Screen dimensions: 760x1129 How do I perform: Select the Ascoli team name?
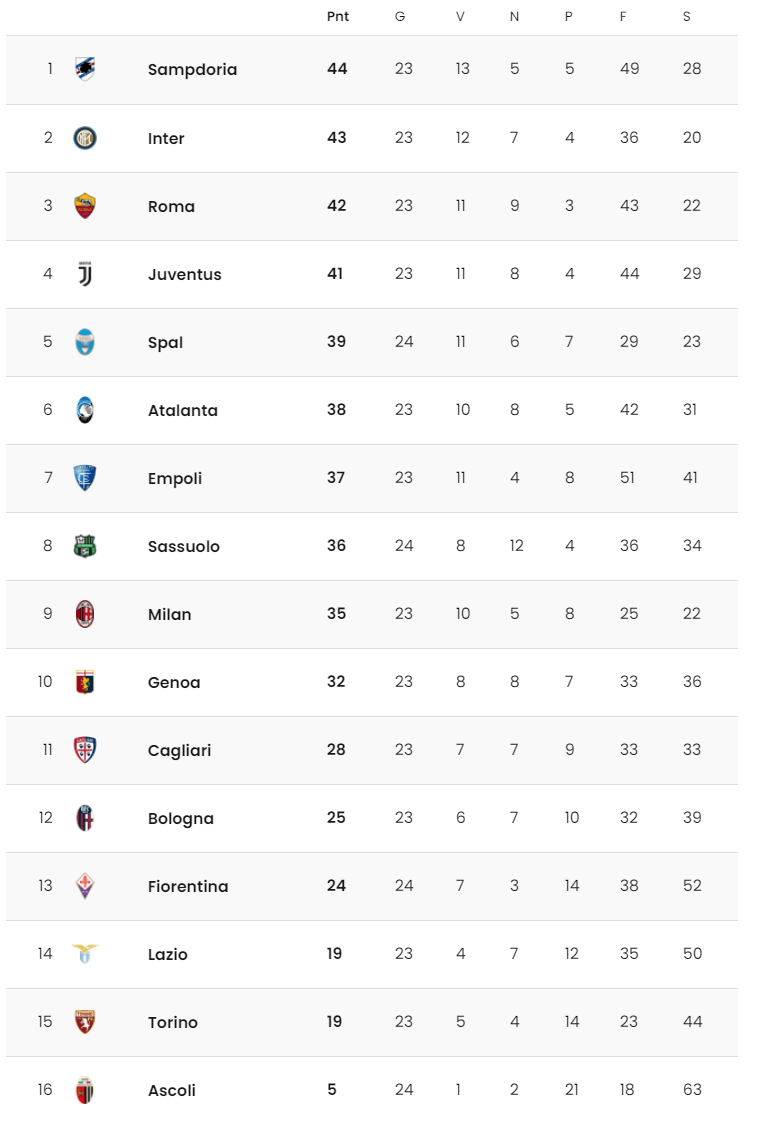point(172,1090)
